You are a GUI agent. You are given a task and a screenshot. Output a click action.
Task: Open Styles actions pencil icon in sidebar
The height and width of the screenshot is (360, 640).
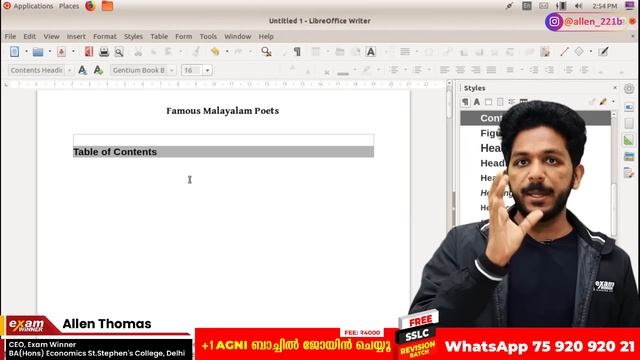click(603, 102)
